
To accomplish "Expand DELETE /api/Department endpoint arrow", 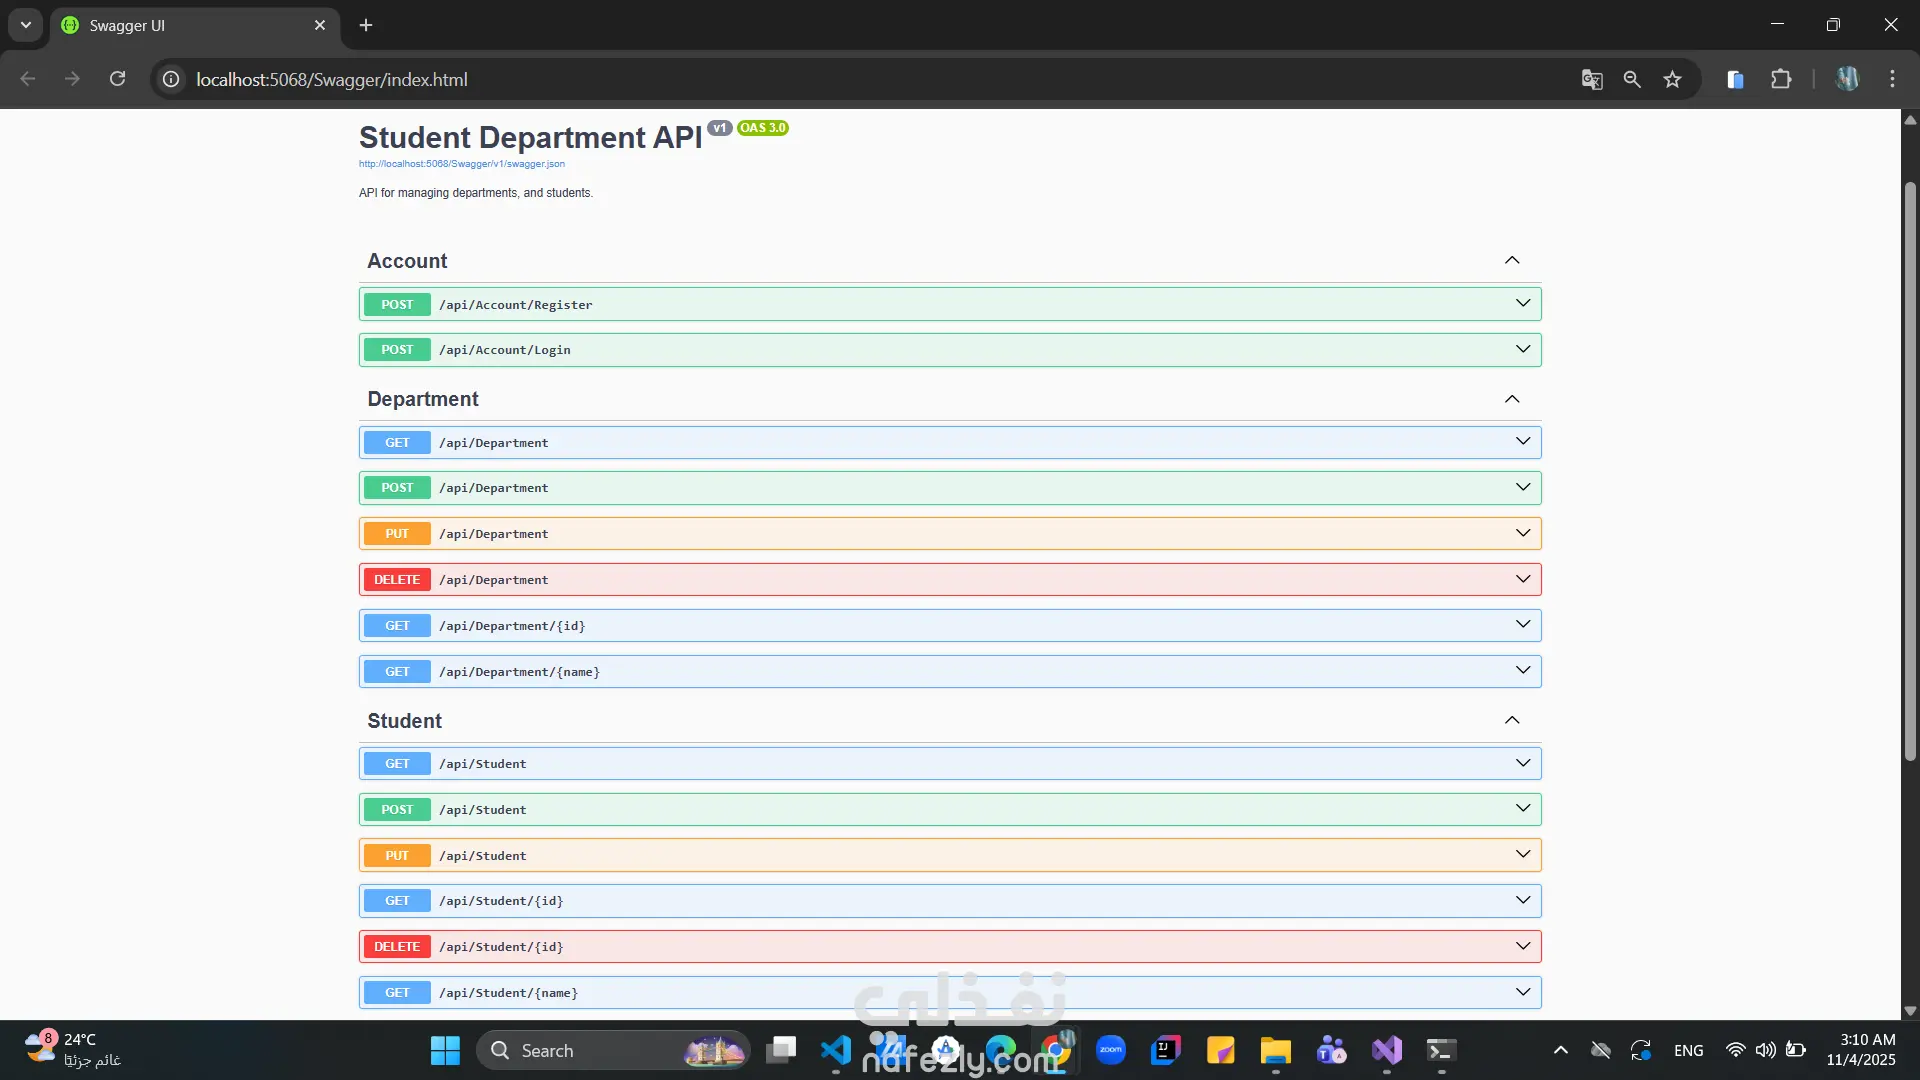I will point(1522,579).
